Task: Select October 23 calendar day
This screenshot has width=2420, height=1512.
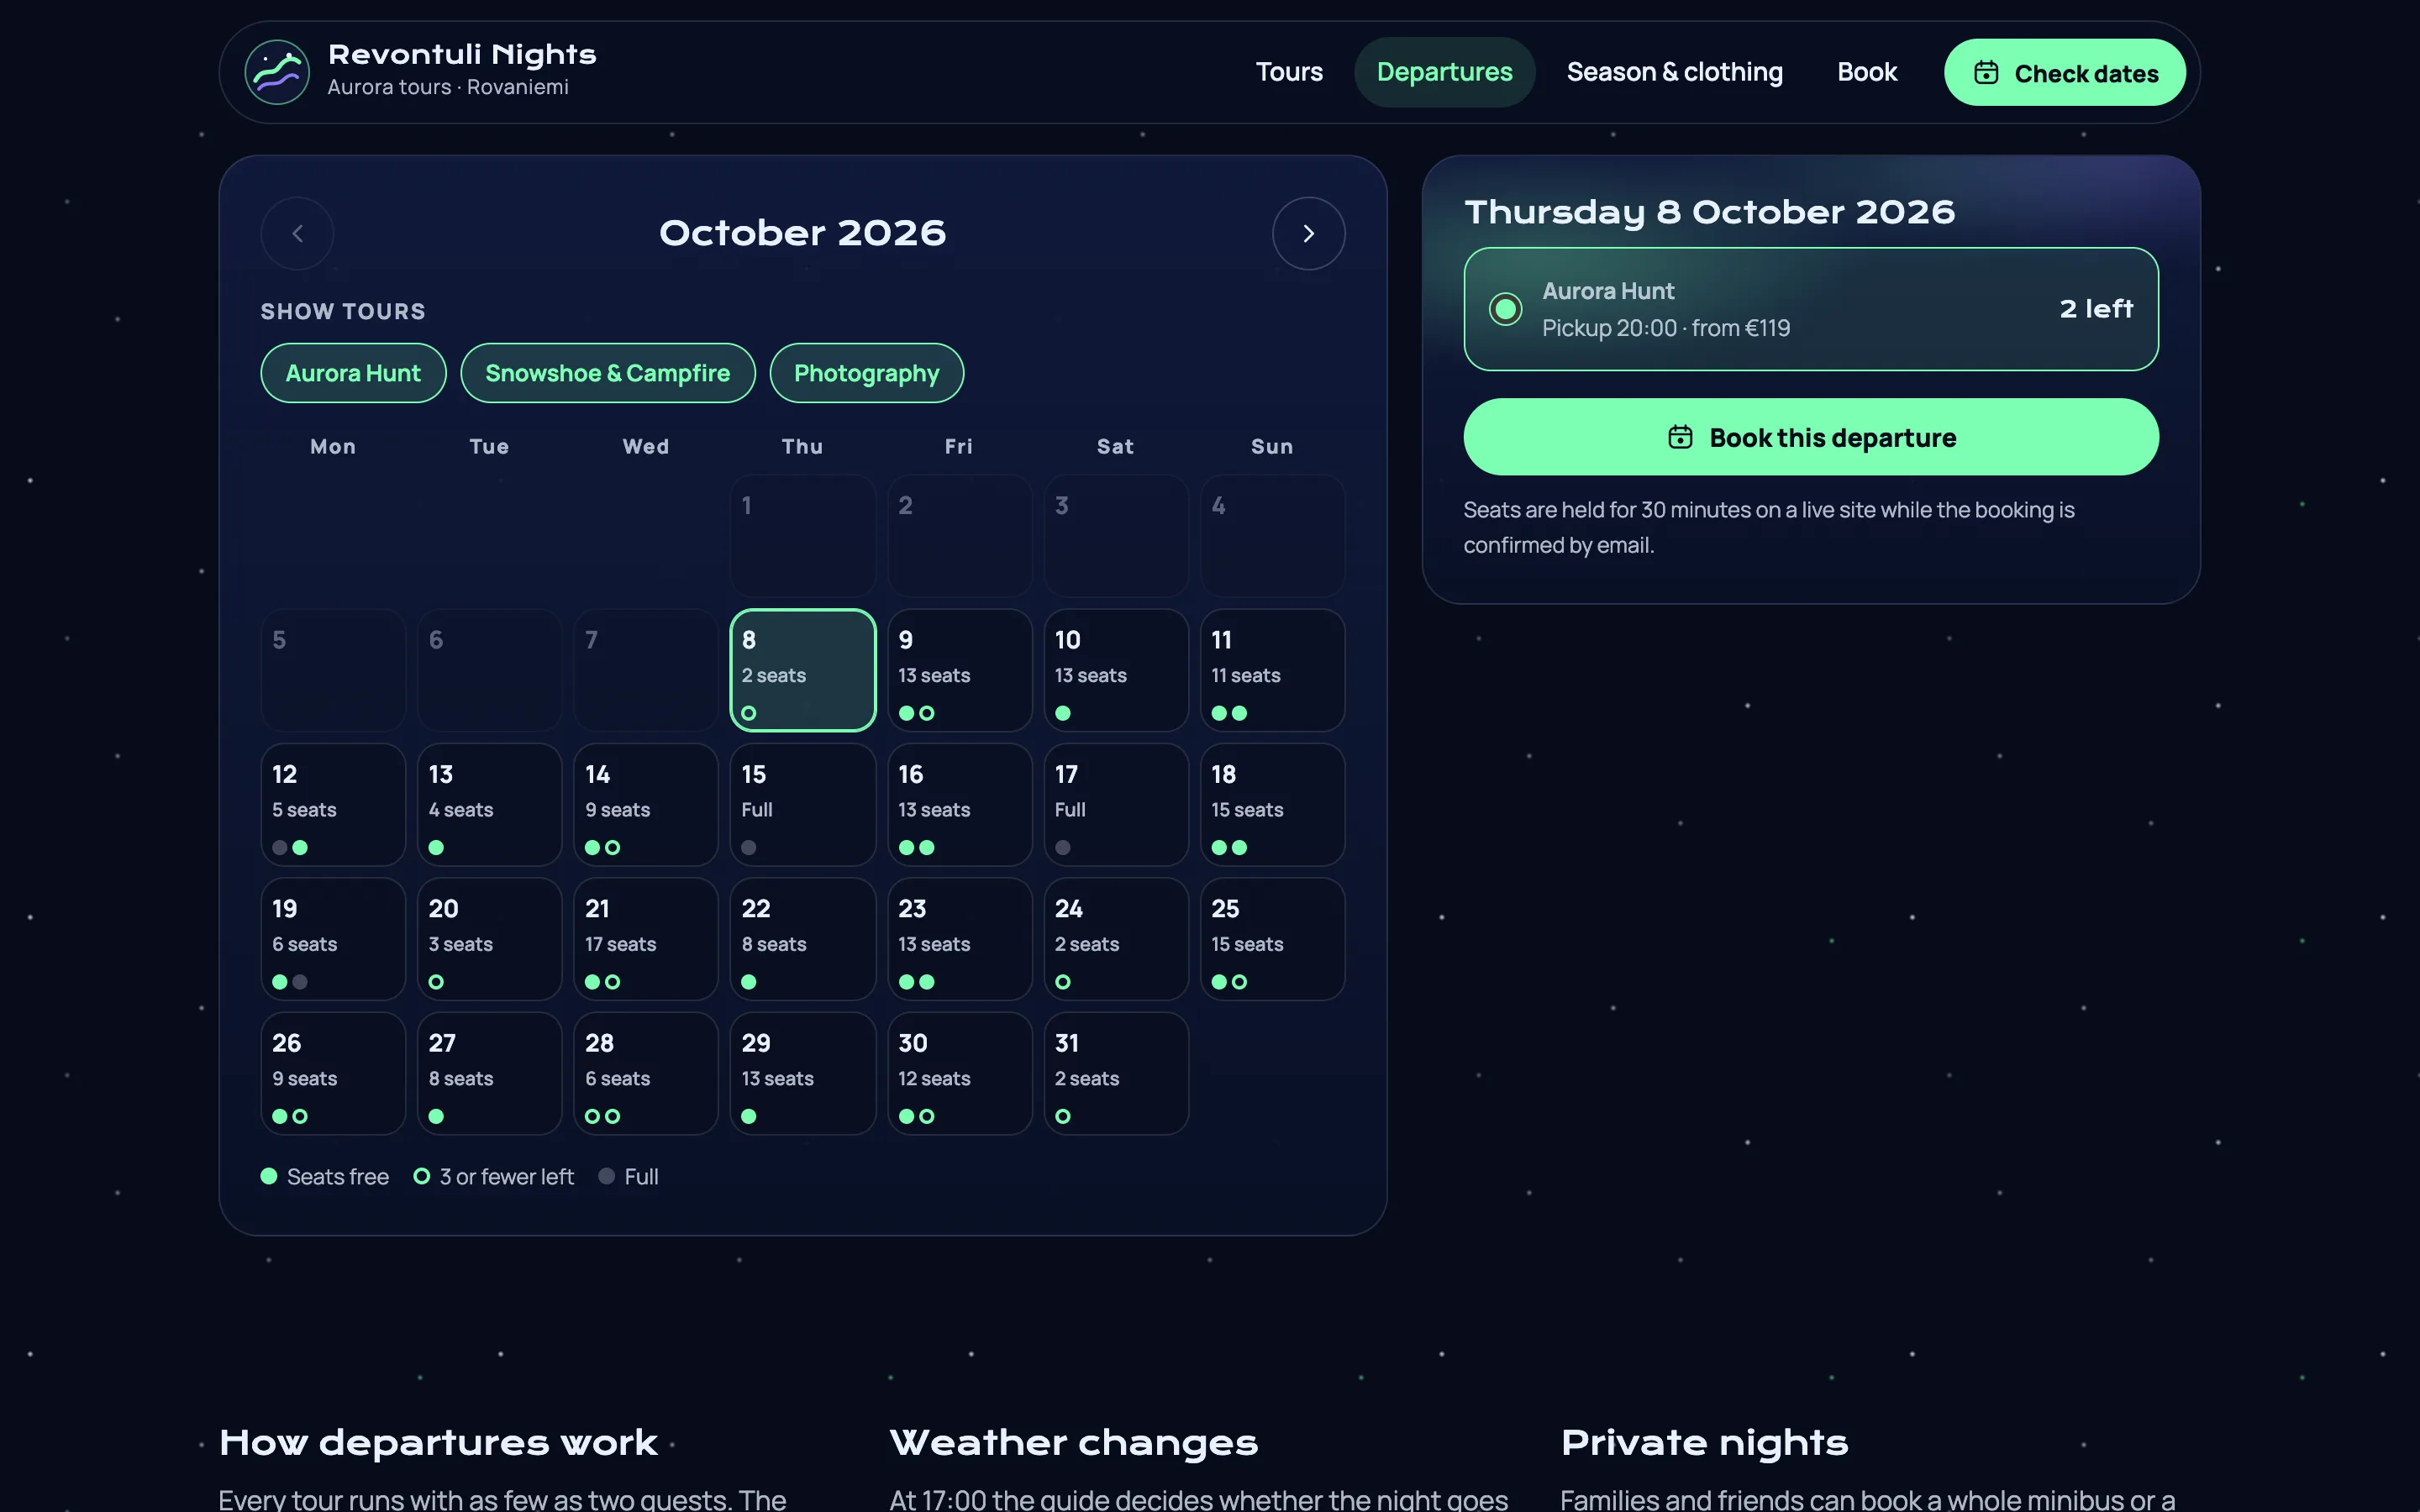Action: click(959, 939)
